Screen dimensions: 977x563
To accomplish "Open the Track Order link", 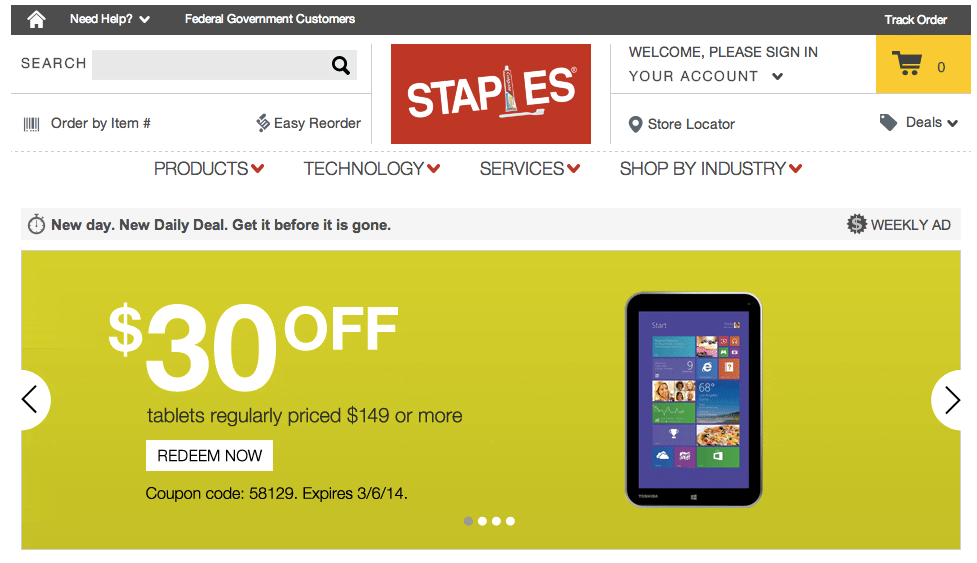I will click(915, 19).
